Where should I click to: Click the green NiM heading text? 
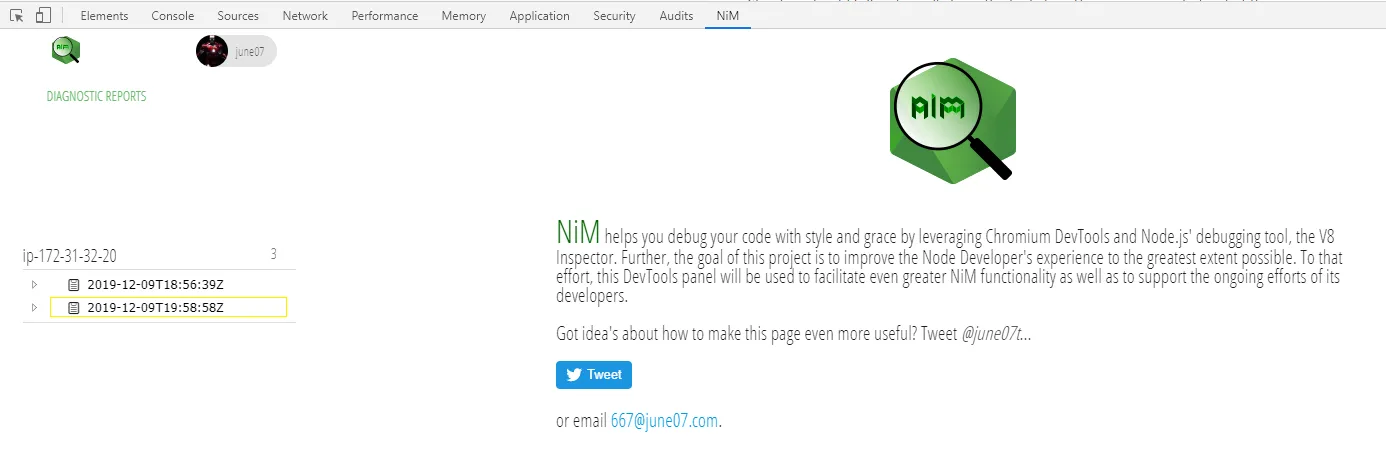click(x=578, y=231)
